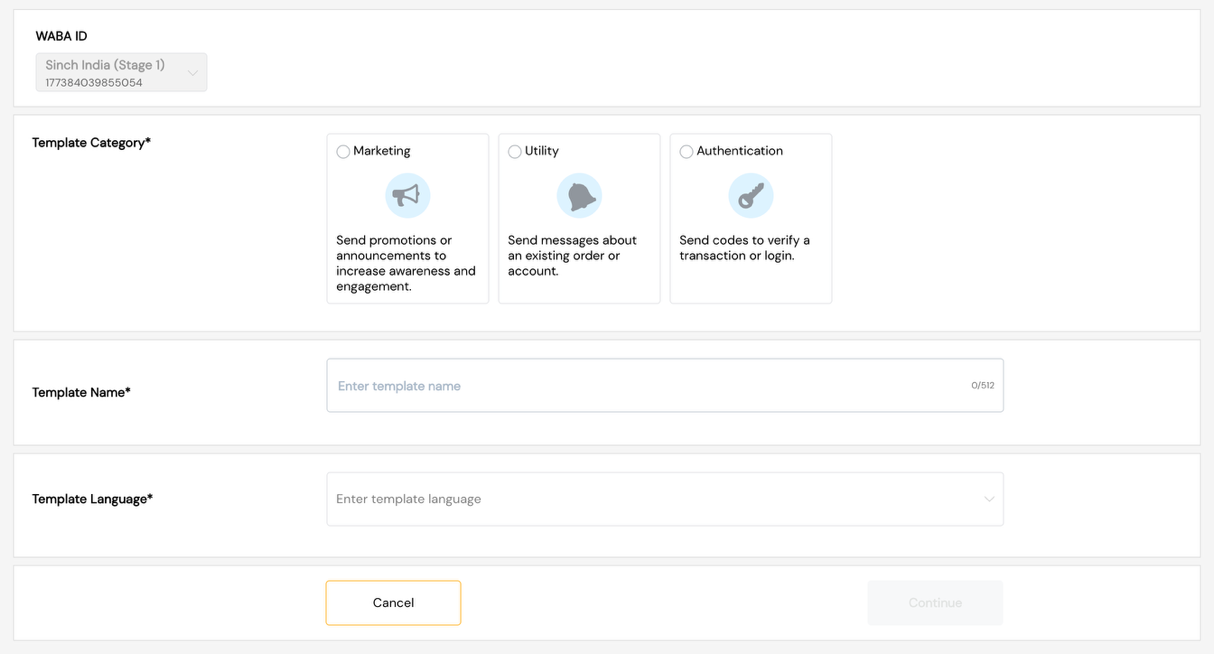
Task: Click the Marketing megaphone icon
Action: pos(408,196)
